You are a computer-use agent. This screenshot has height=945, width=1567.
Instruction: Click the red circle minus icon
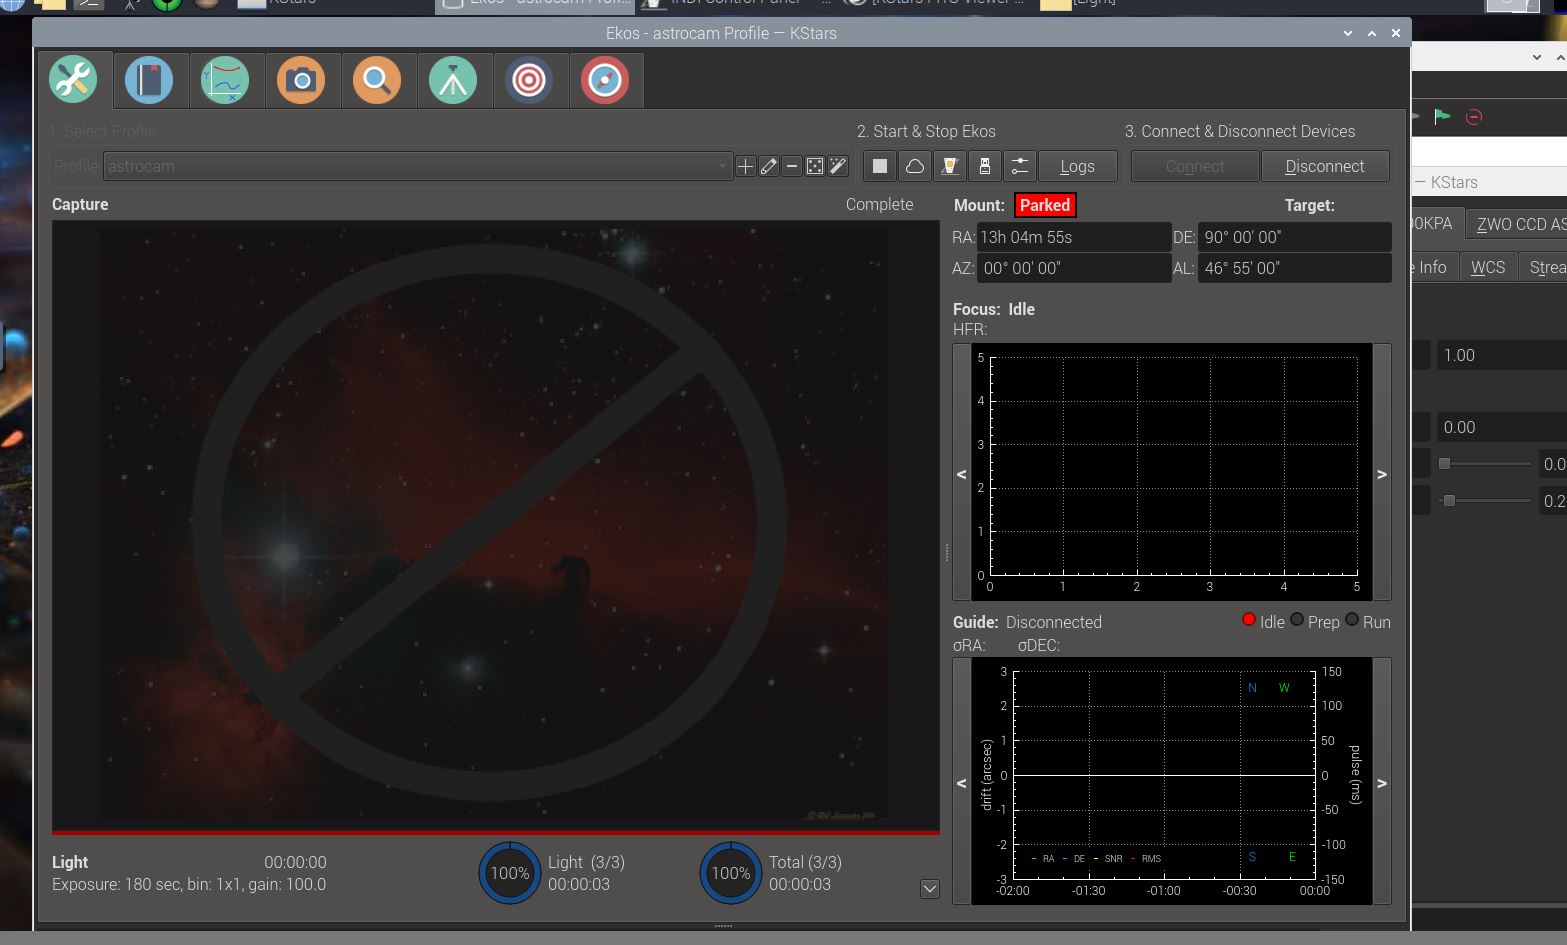tap(1473, 117)
